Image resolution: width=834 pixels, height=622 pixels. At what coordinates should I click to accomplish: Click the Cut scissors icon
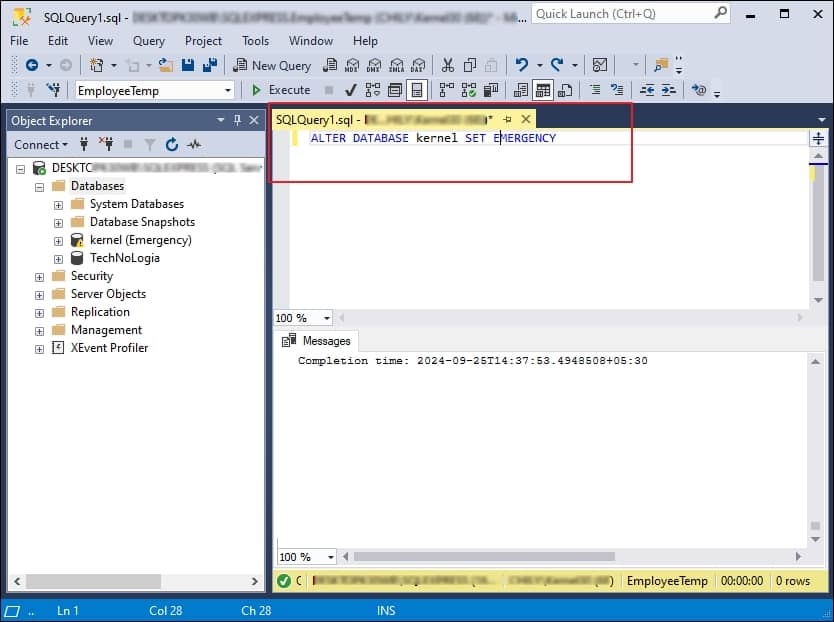tap(448, 65)
